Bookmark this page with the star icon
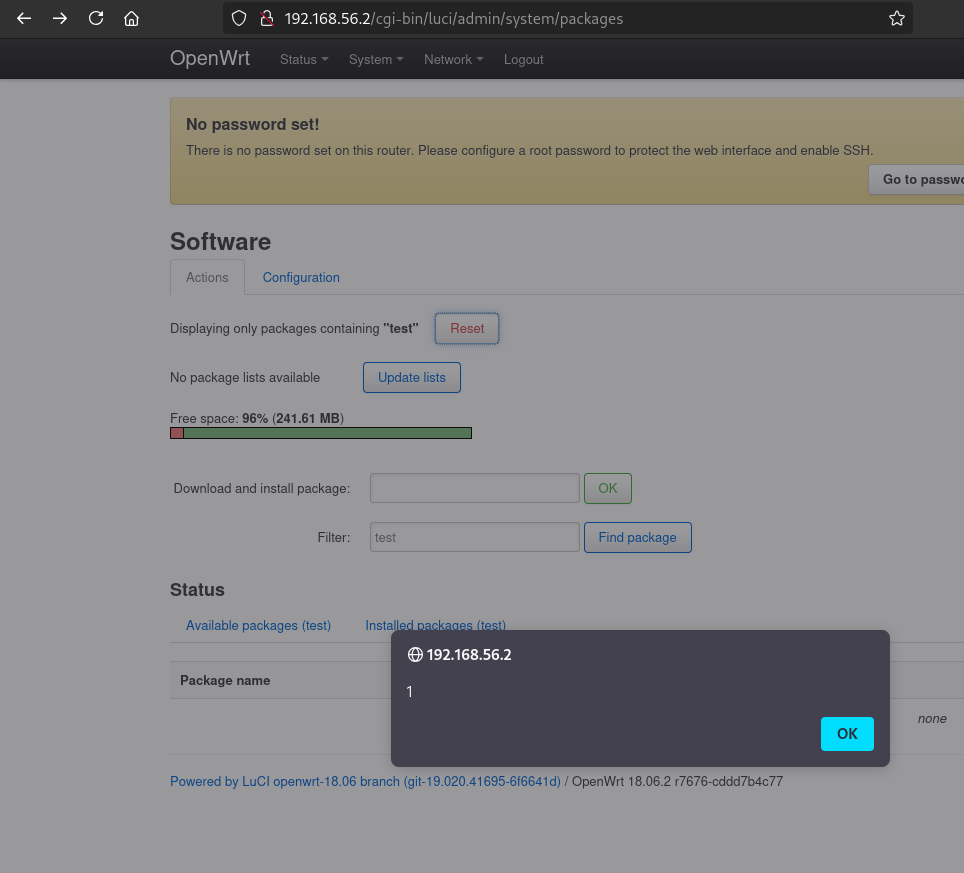964x873 pixels. point(896,18)
